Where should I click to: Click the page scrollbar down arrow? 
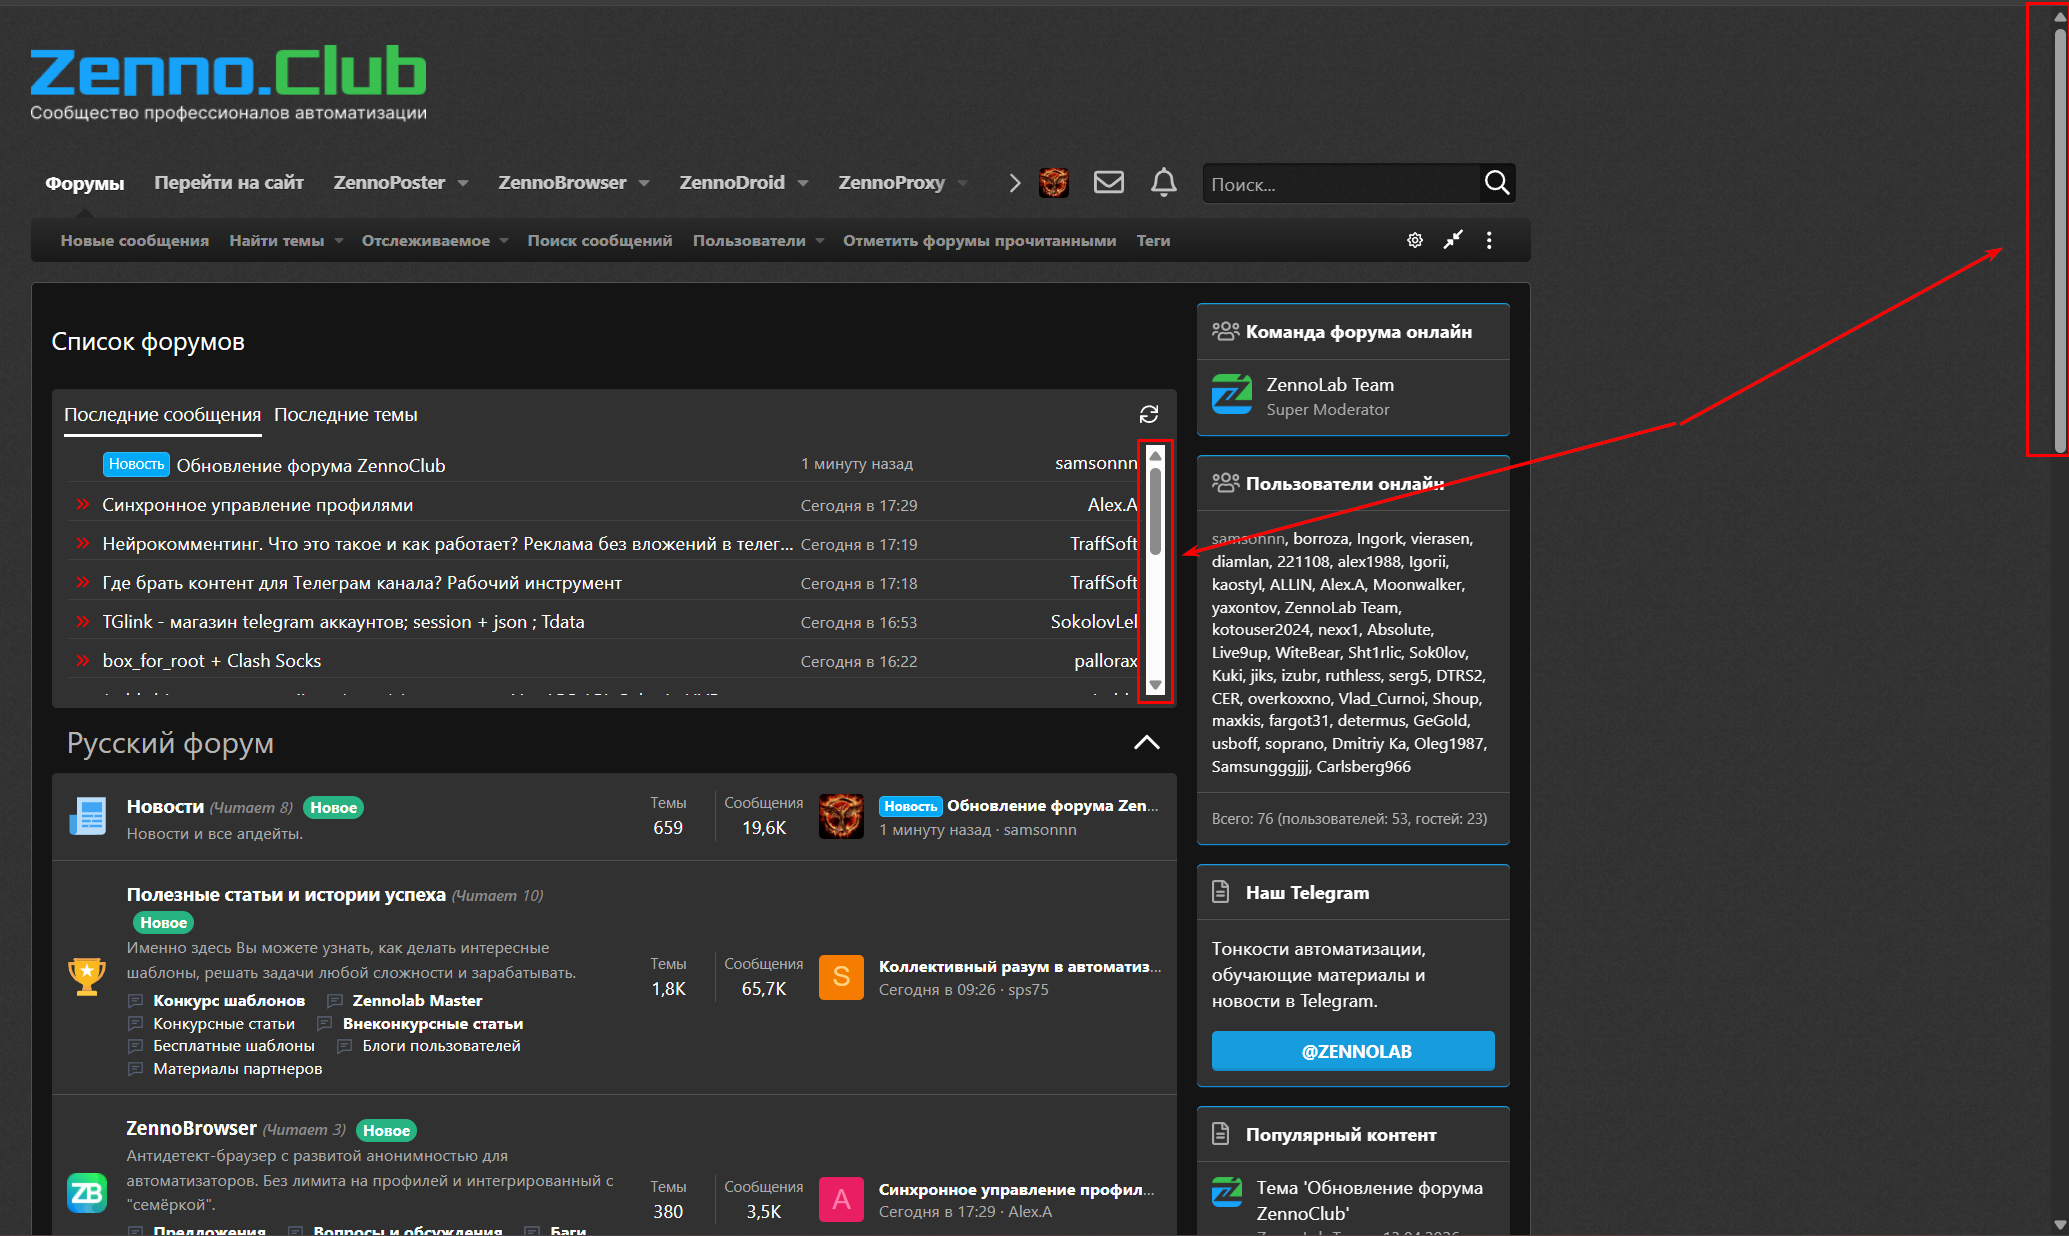2060,1225
